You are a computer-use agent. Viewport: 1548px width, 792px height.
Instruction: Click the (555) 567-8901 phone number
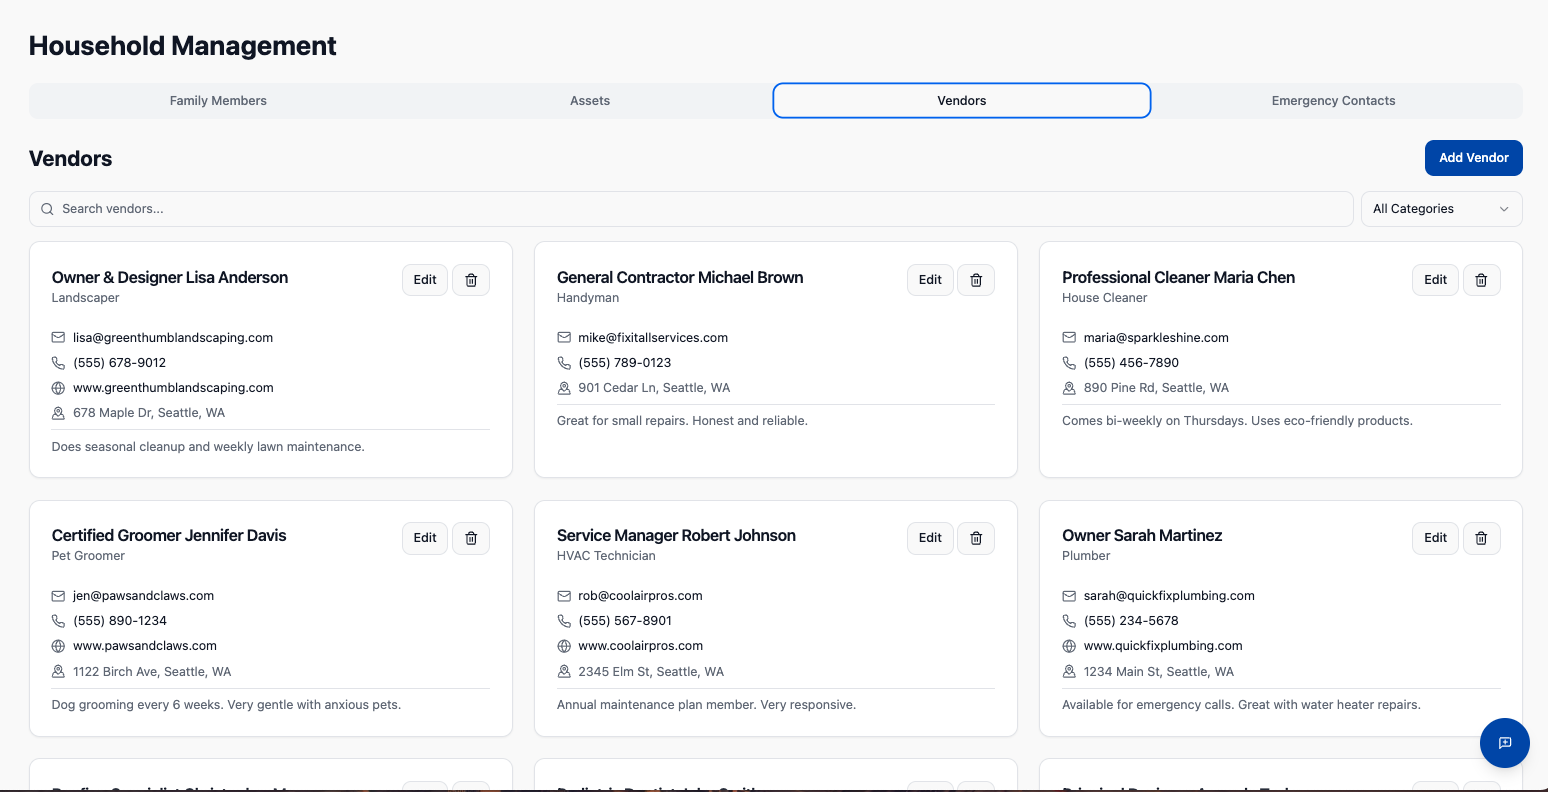click(625, 621)
